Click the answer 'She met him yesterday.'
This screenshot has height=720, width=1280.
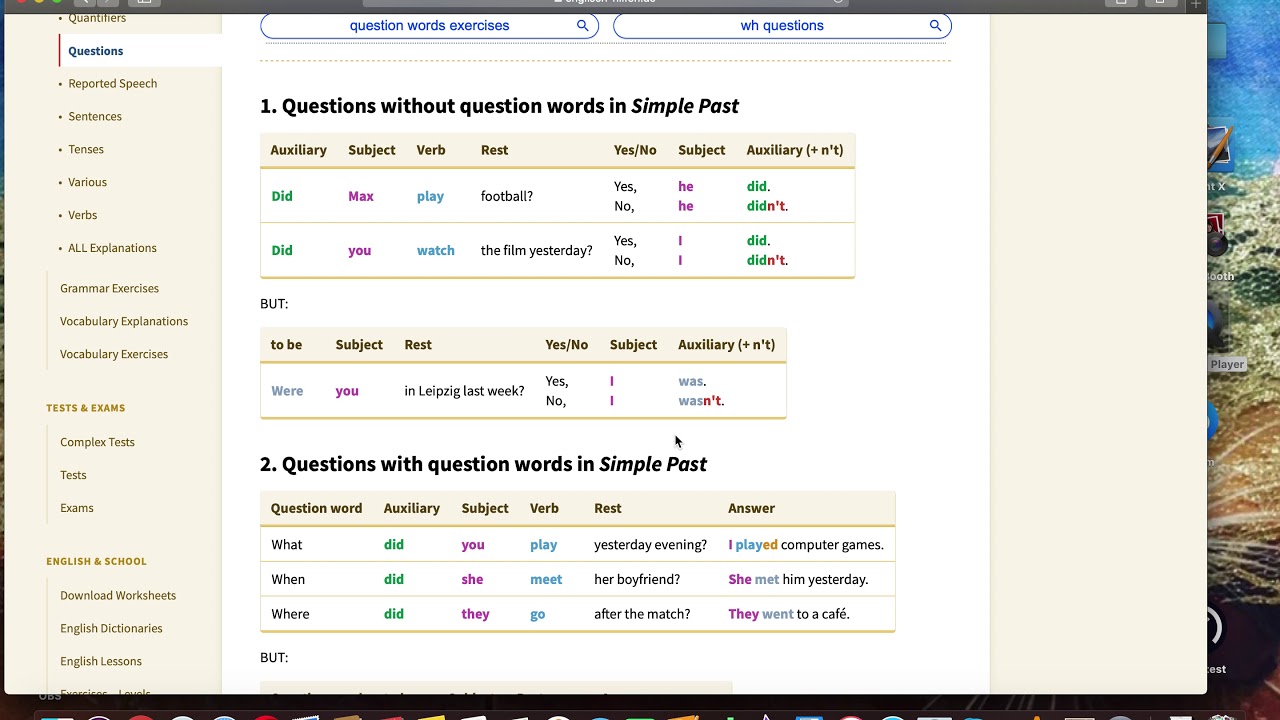[x=798, y=579]
